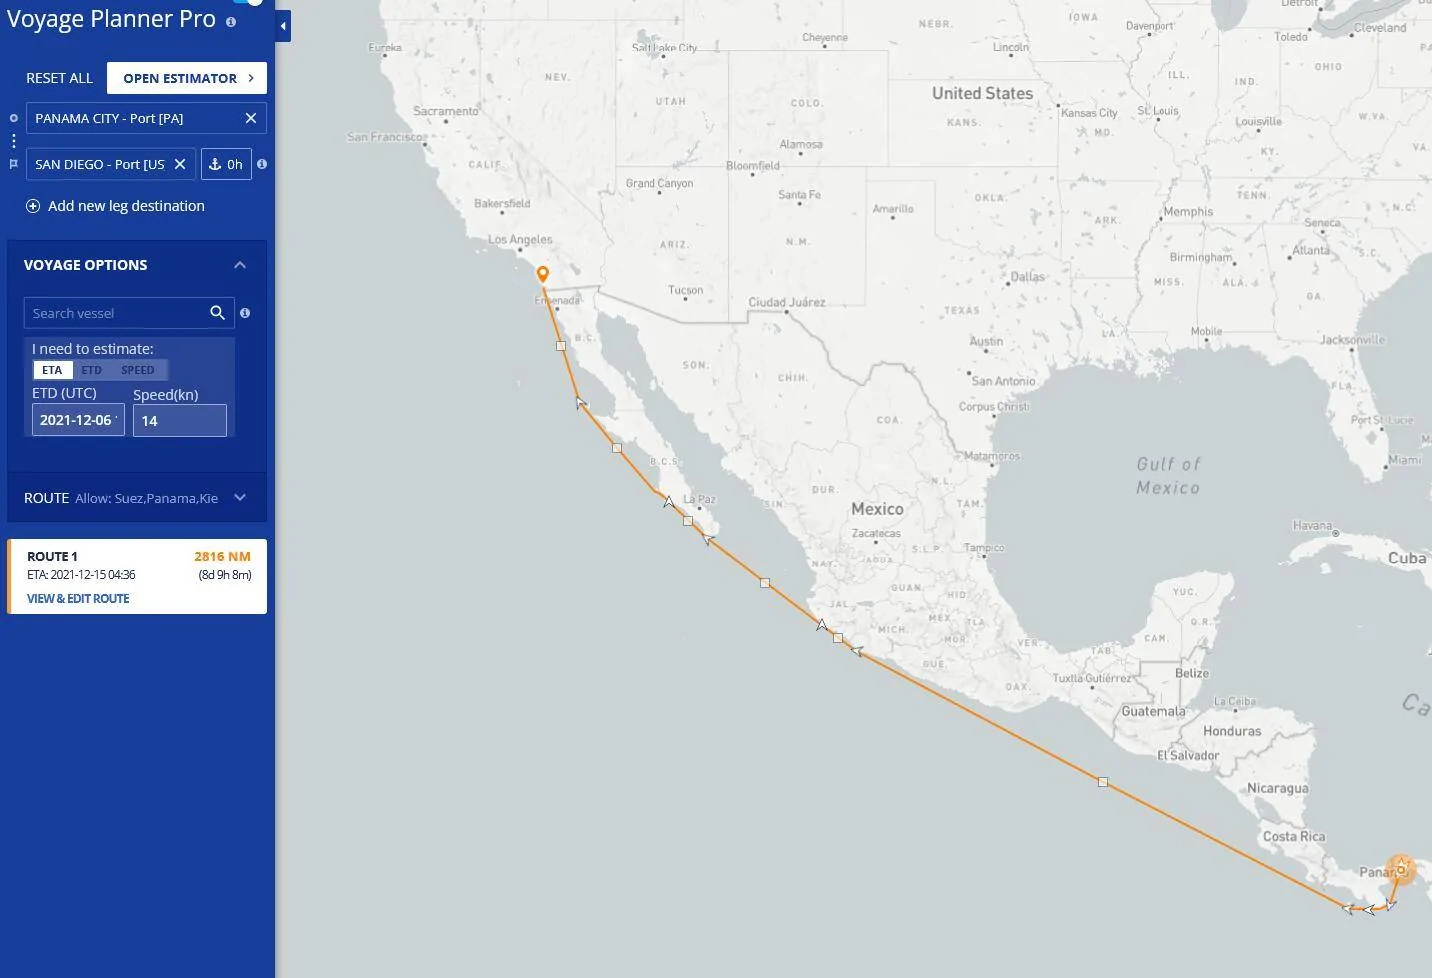The width and height of the screenshot is (1432, 978).
Task: Click the three-dot reorder handle between ports
Action: [x=13, y=141]
